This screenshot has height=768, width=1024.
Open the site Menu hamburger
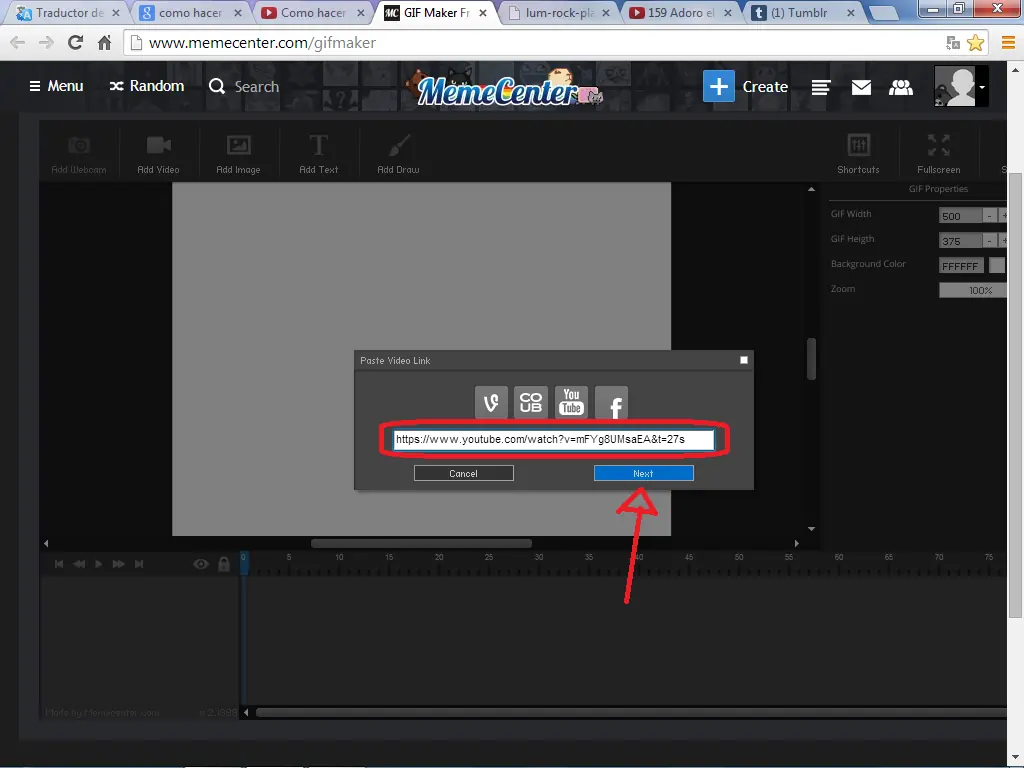[56, 86]
